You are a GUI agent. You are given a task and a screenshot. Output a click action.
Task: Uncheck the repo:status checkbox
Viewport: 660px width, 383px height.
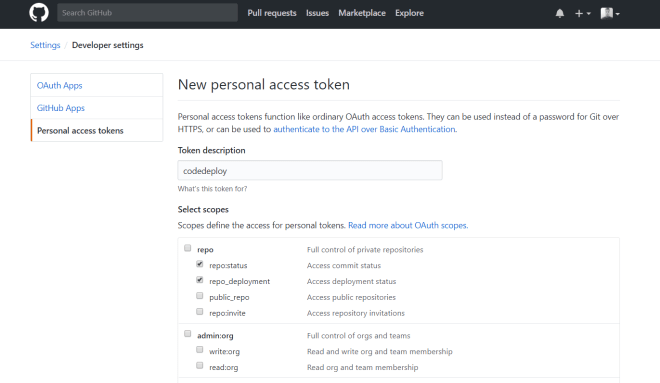(x=200, y=264)
